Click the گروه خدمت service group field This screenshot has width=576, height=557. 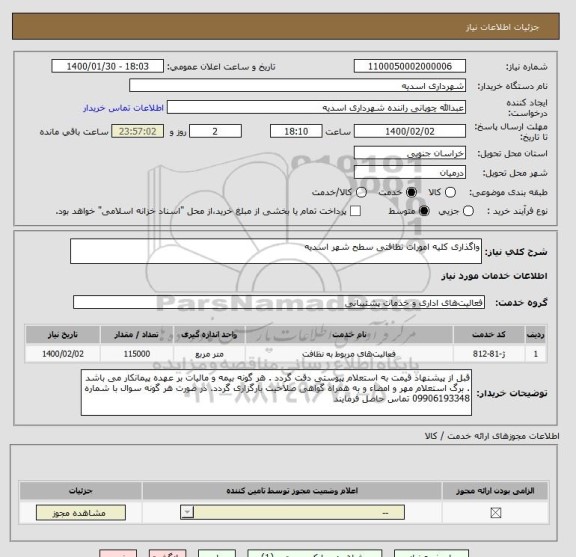(x=279, y=302)
